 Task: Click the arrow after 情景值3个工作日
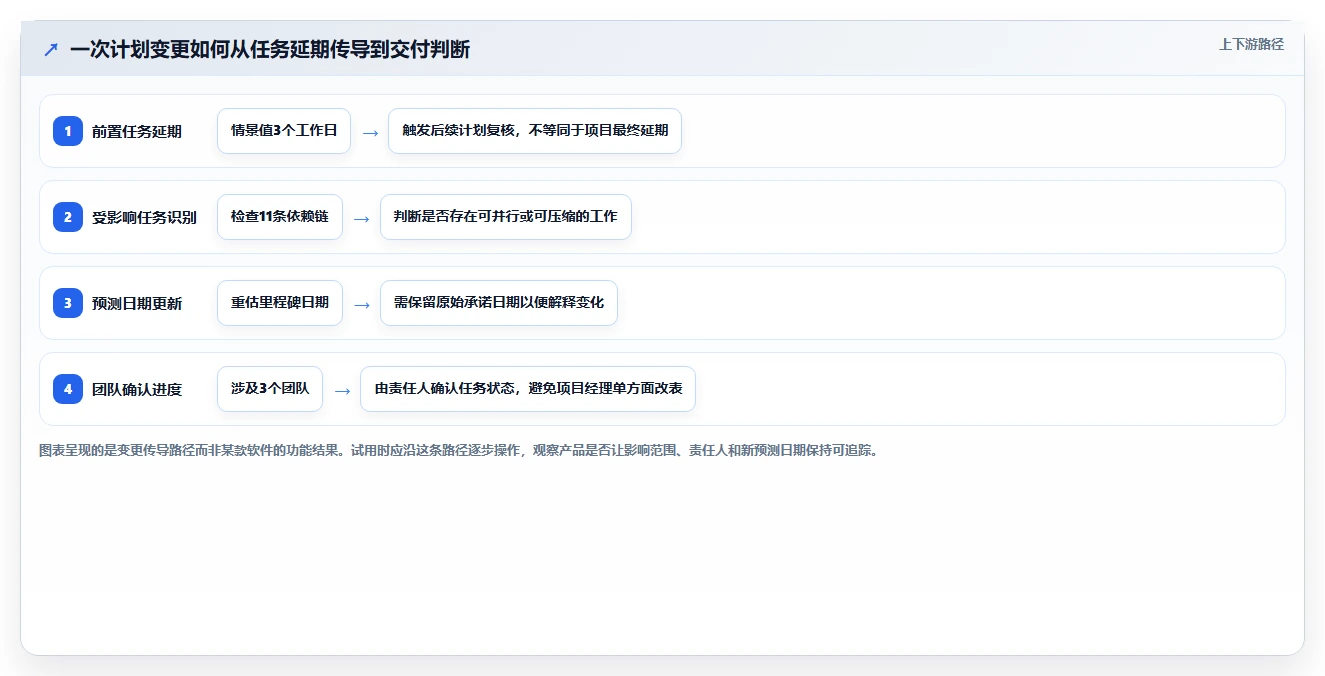click(370, 132)
